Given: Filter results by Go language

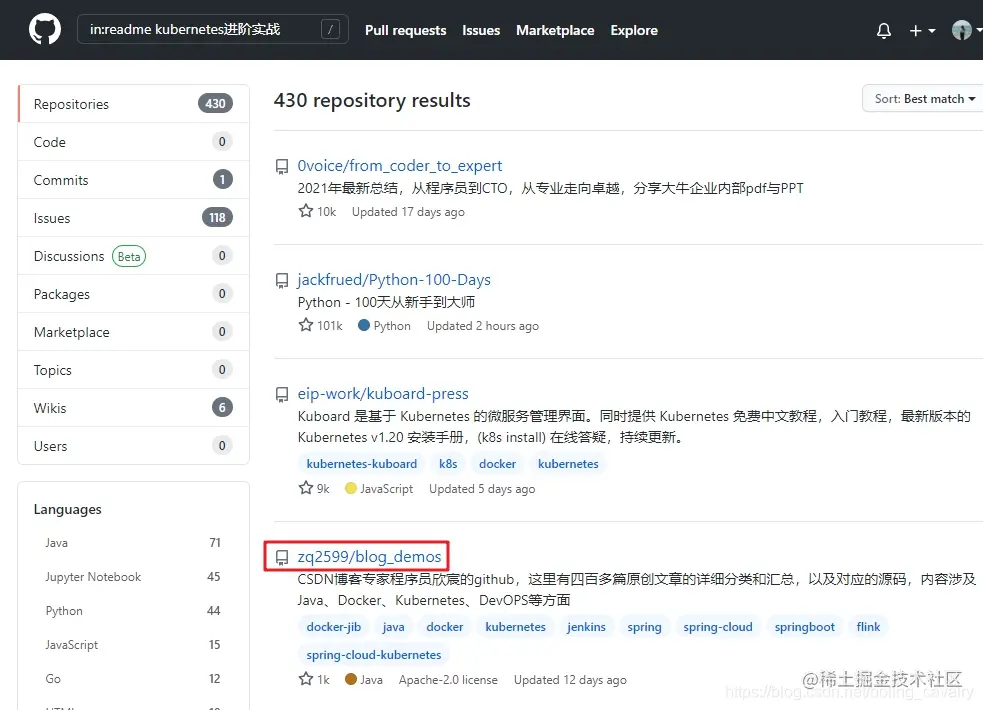Looking at the screenshot, I should [133, 679].
